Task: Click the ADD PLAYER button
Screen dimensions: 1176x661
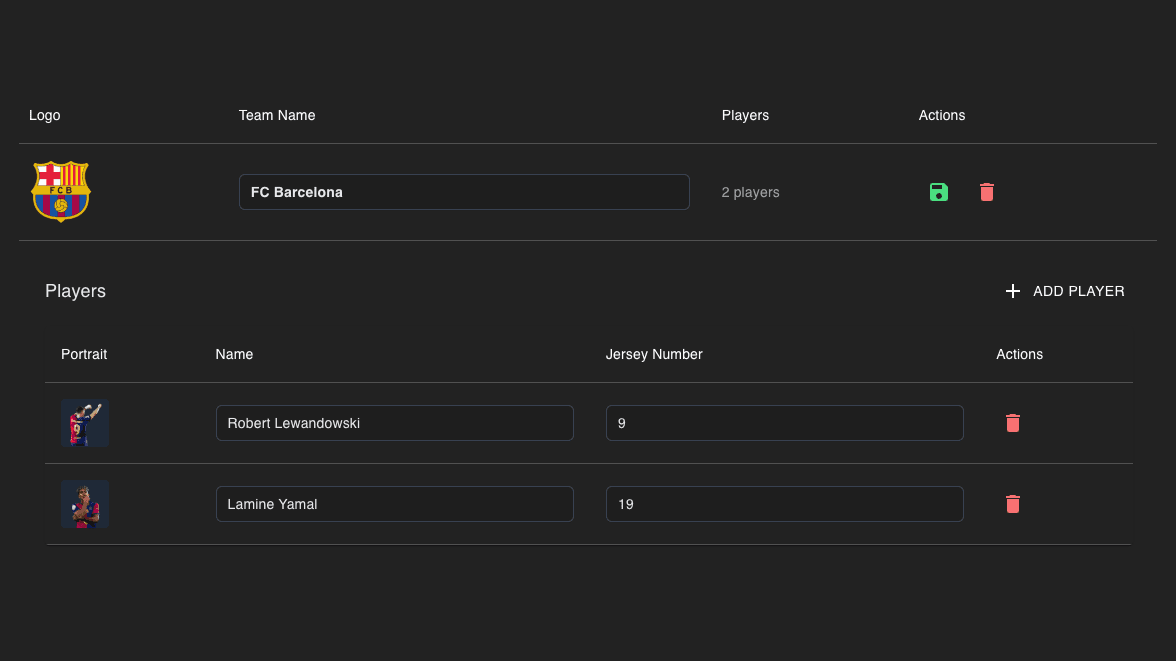Action: [x=1065, y=291]
